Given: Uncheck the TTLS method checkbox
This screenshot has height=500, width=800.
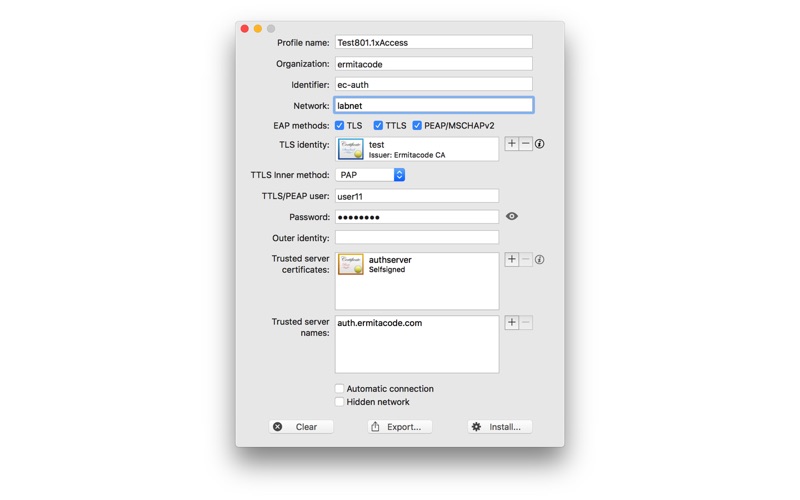Looking at the screenshot, I should pyautogui.click(x=378, y=126).
